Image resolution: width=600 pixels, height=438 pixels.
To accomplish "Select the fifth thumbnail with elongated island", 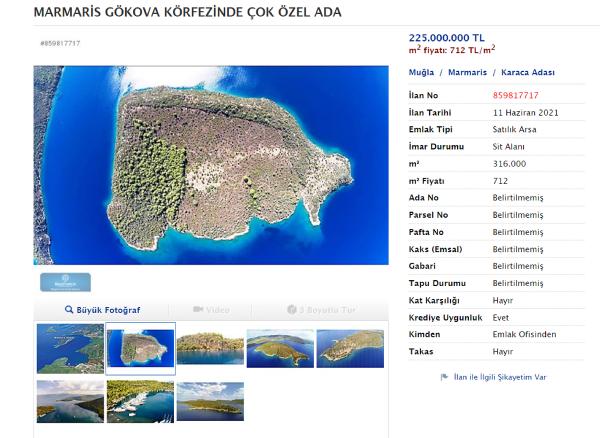I will (x=350, y=348).
